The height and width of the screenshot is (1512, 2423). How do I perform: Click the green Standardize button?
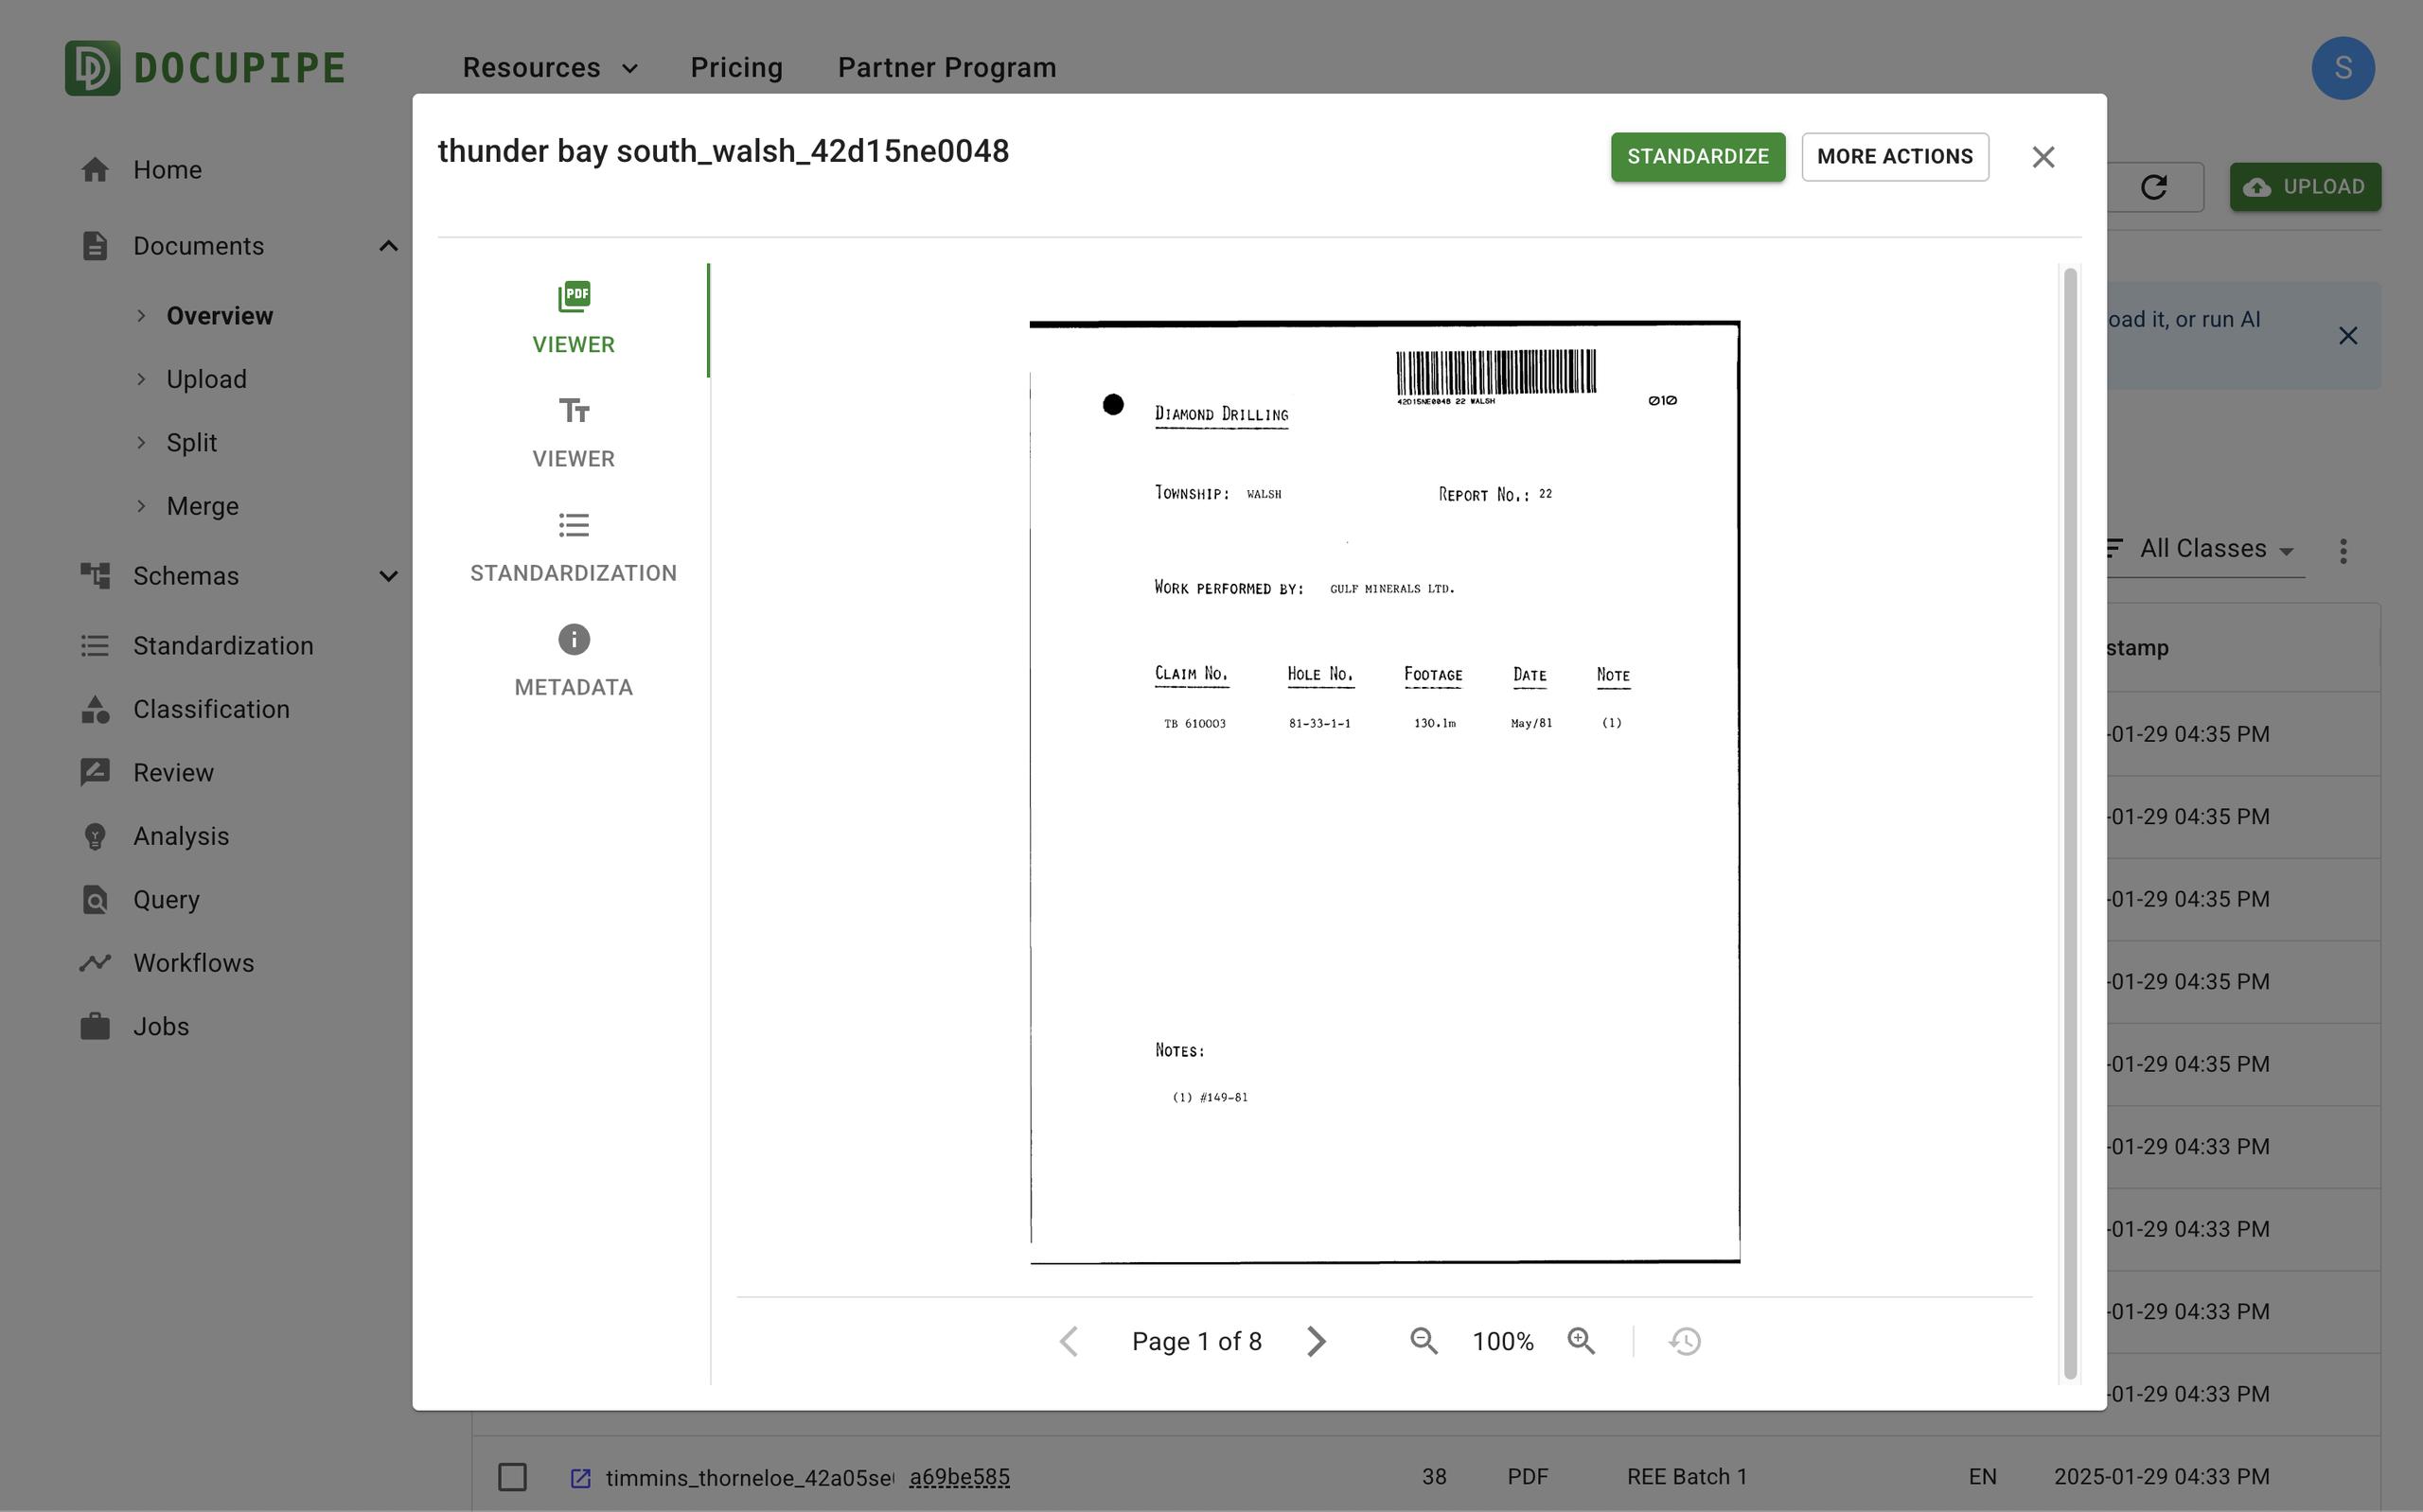(1697, 157)
